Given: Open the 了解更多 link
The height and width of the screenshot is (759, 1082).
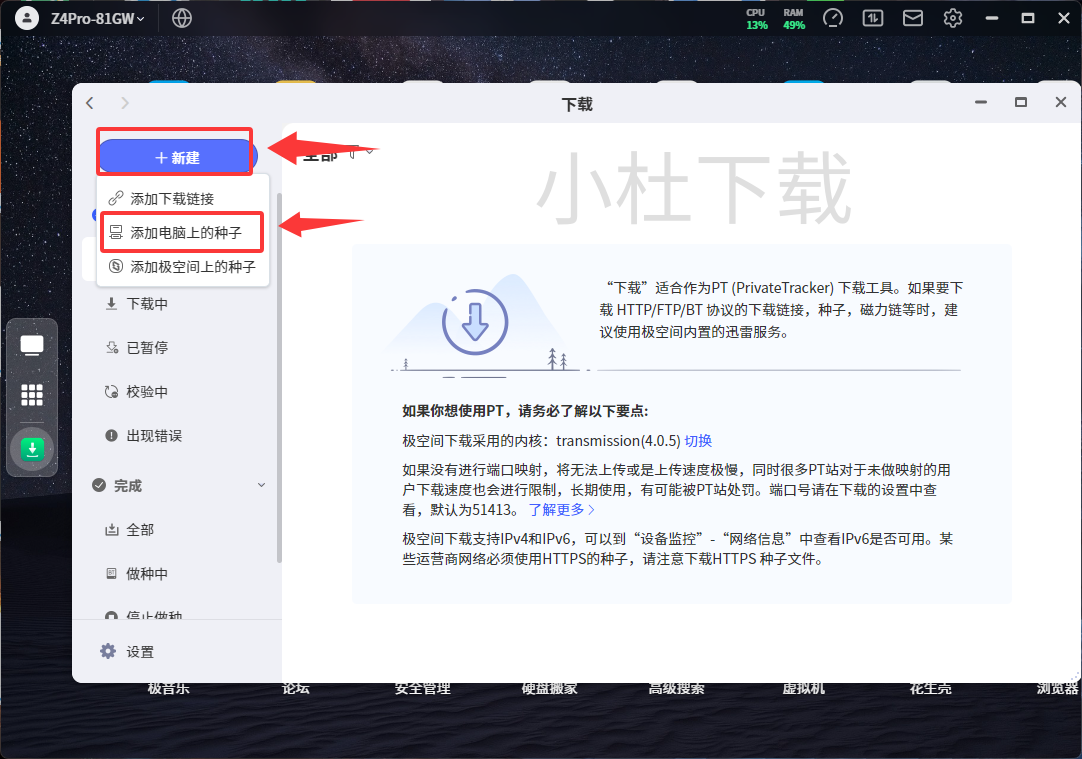Looking at the screenshot, I should [x=562, y=509].
